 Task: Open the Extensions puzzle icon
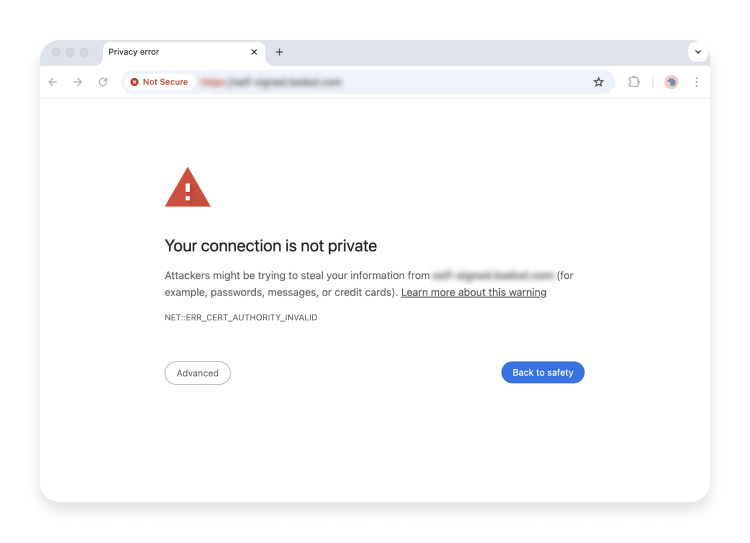click(x=634, y=82)
